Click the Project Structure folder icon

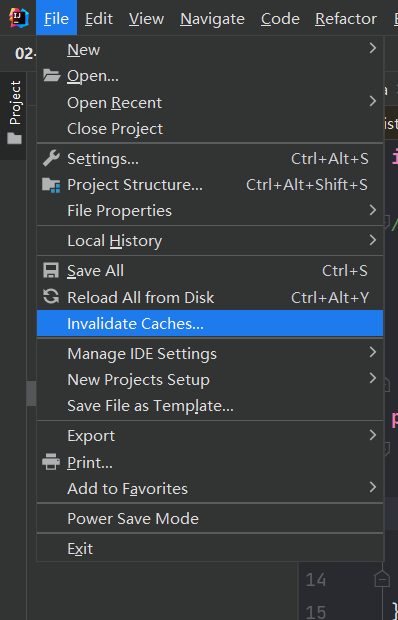51,185
